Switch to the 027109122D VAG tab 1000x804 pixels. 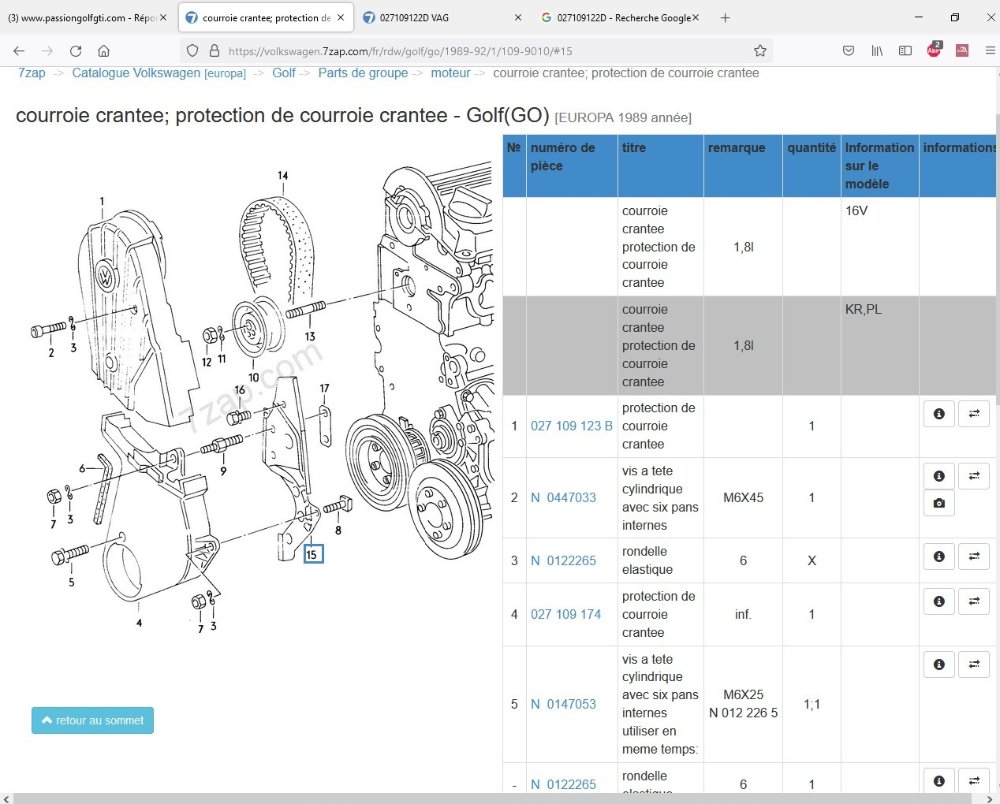point(415,18)
